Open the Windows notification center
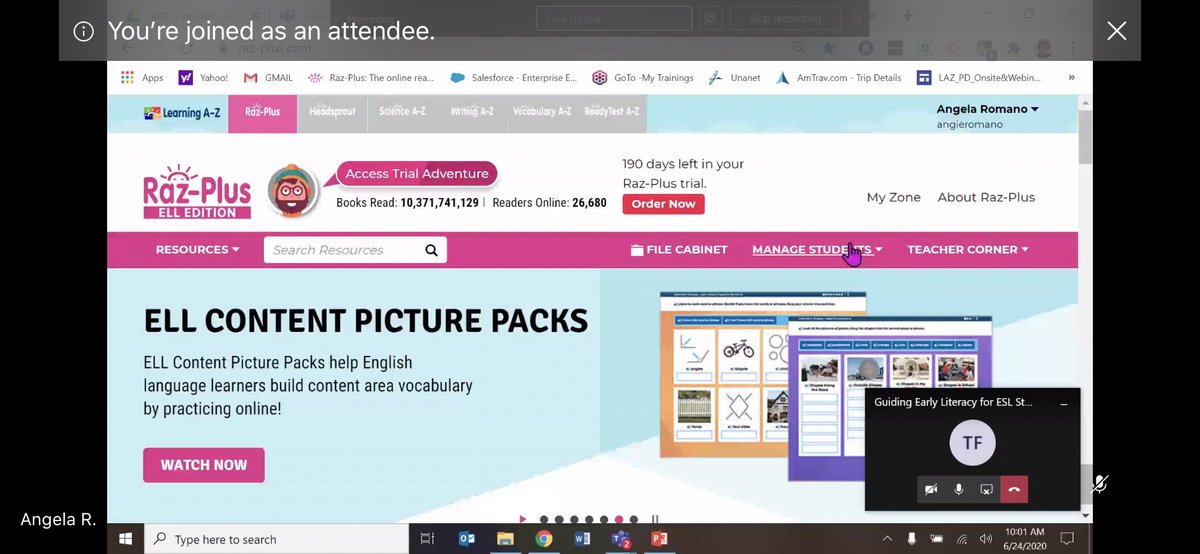Image resolution: width=1200 pixels, height=554 pixels. 1067,539
